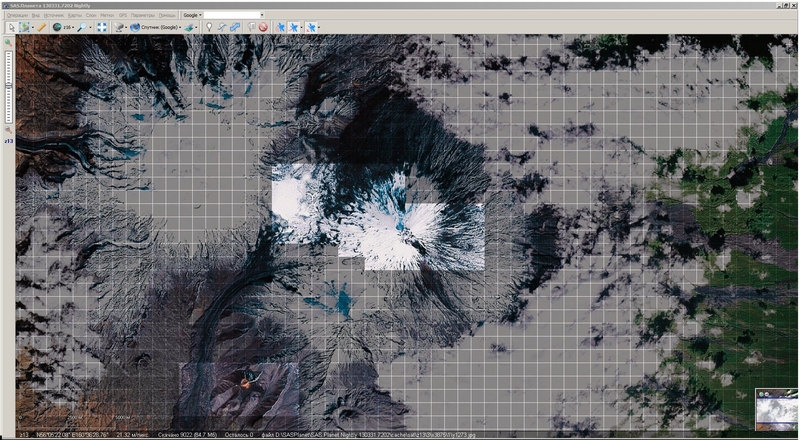Screen dimensions: 800x440
Task: Click the zoom in magnifier above slider
Action: (8, 44)
